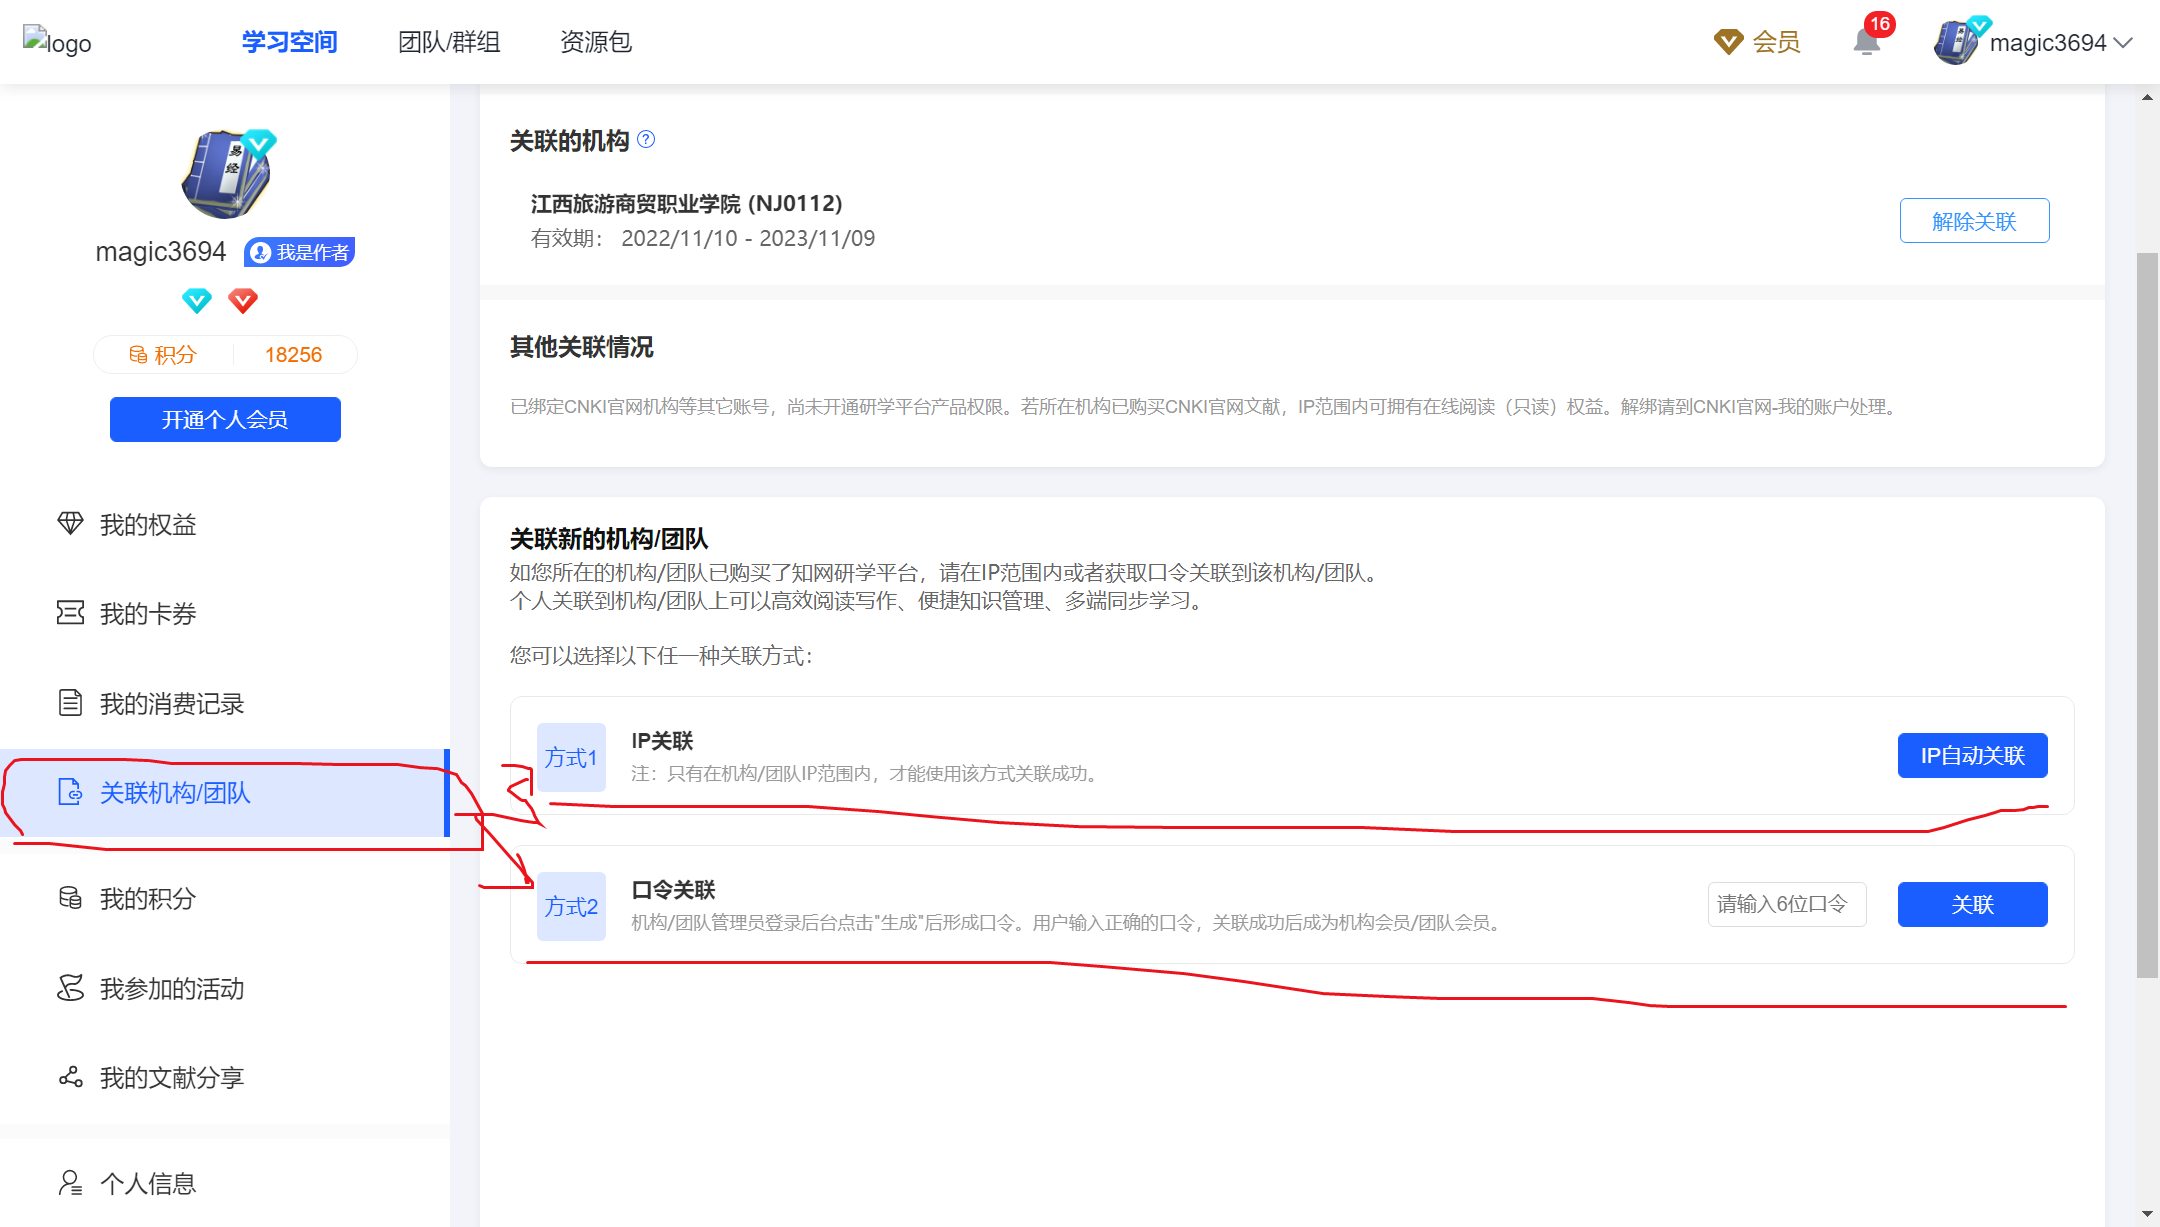Click the 开通个人会员 button
Image resolution: width=2160 pixels, height=1227 pixels.
point(225,419)
